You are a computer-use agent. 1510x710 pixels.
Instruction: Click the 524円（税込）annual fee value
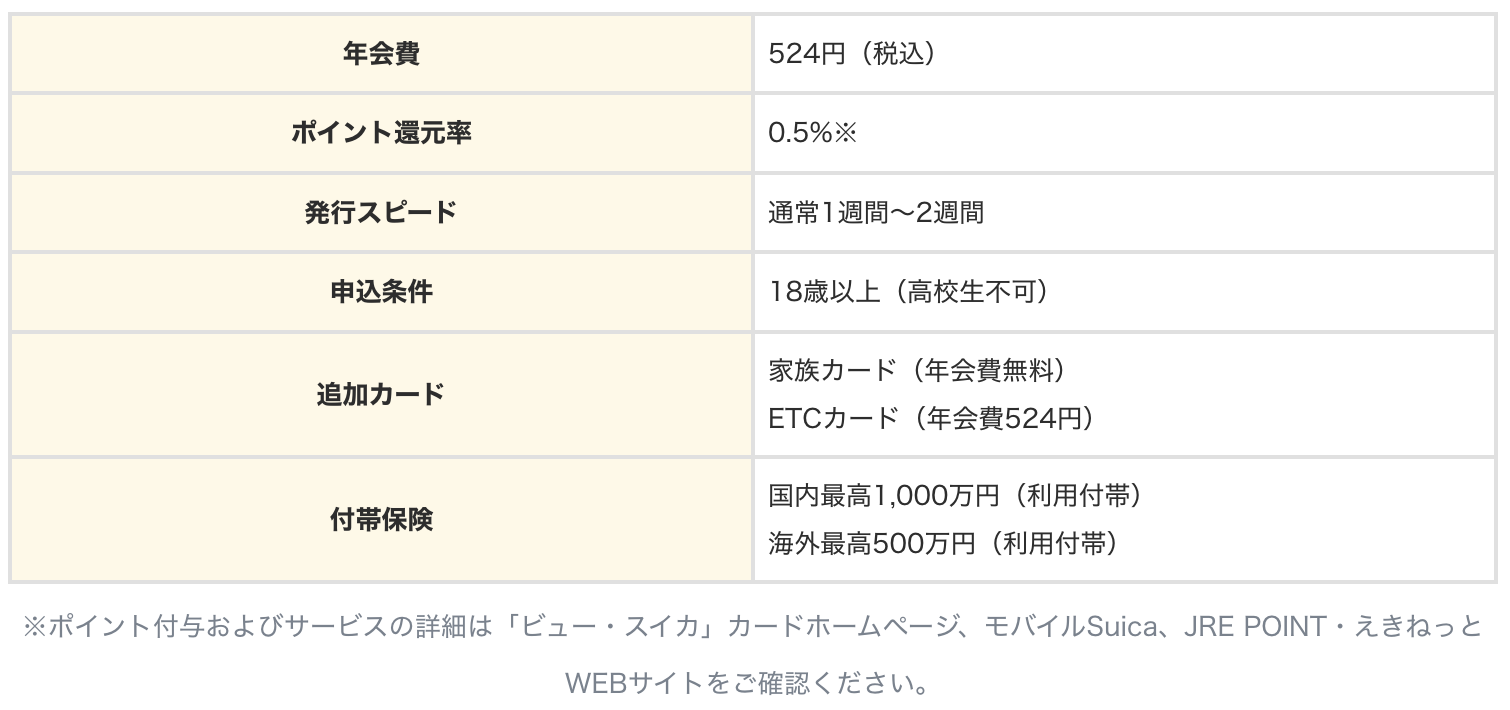click(853, 54)
